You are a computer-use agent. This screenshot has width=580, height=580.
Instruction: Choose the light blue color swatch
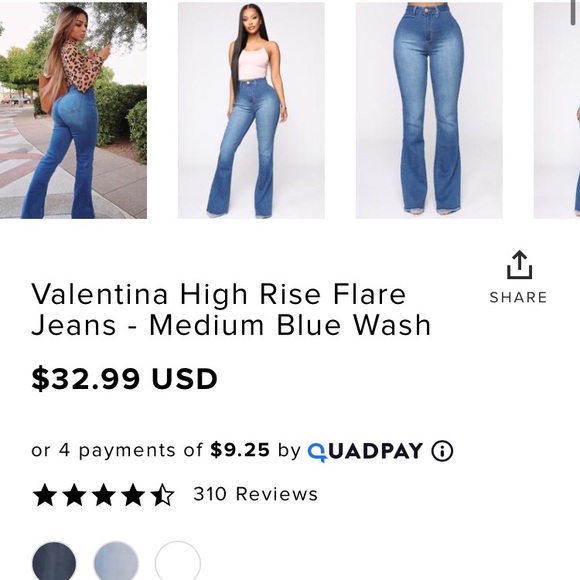coord(116,561)
